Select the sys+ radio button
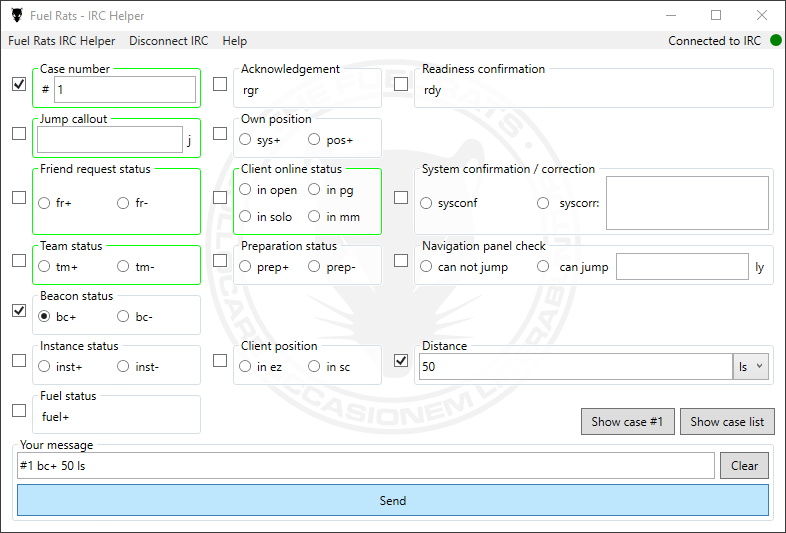 tap(245, 139)
